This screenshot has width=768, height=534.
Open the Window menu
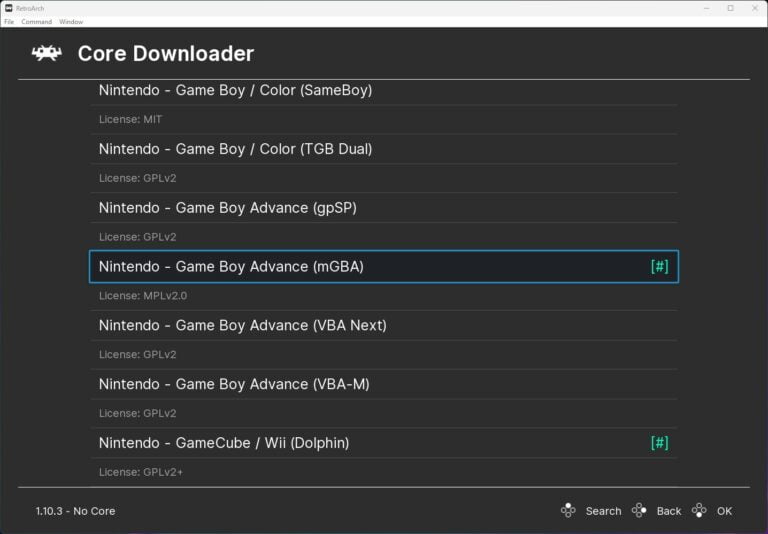71,21
